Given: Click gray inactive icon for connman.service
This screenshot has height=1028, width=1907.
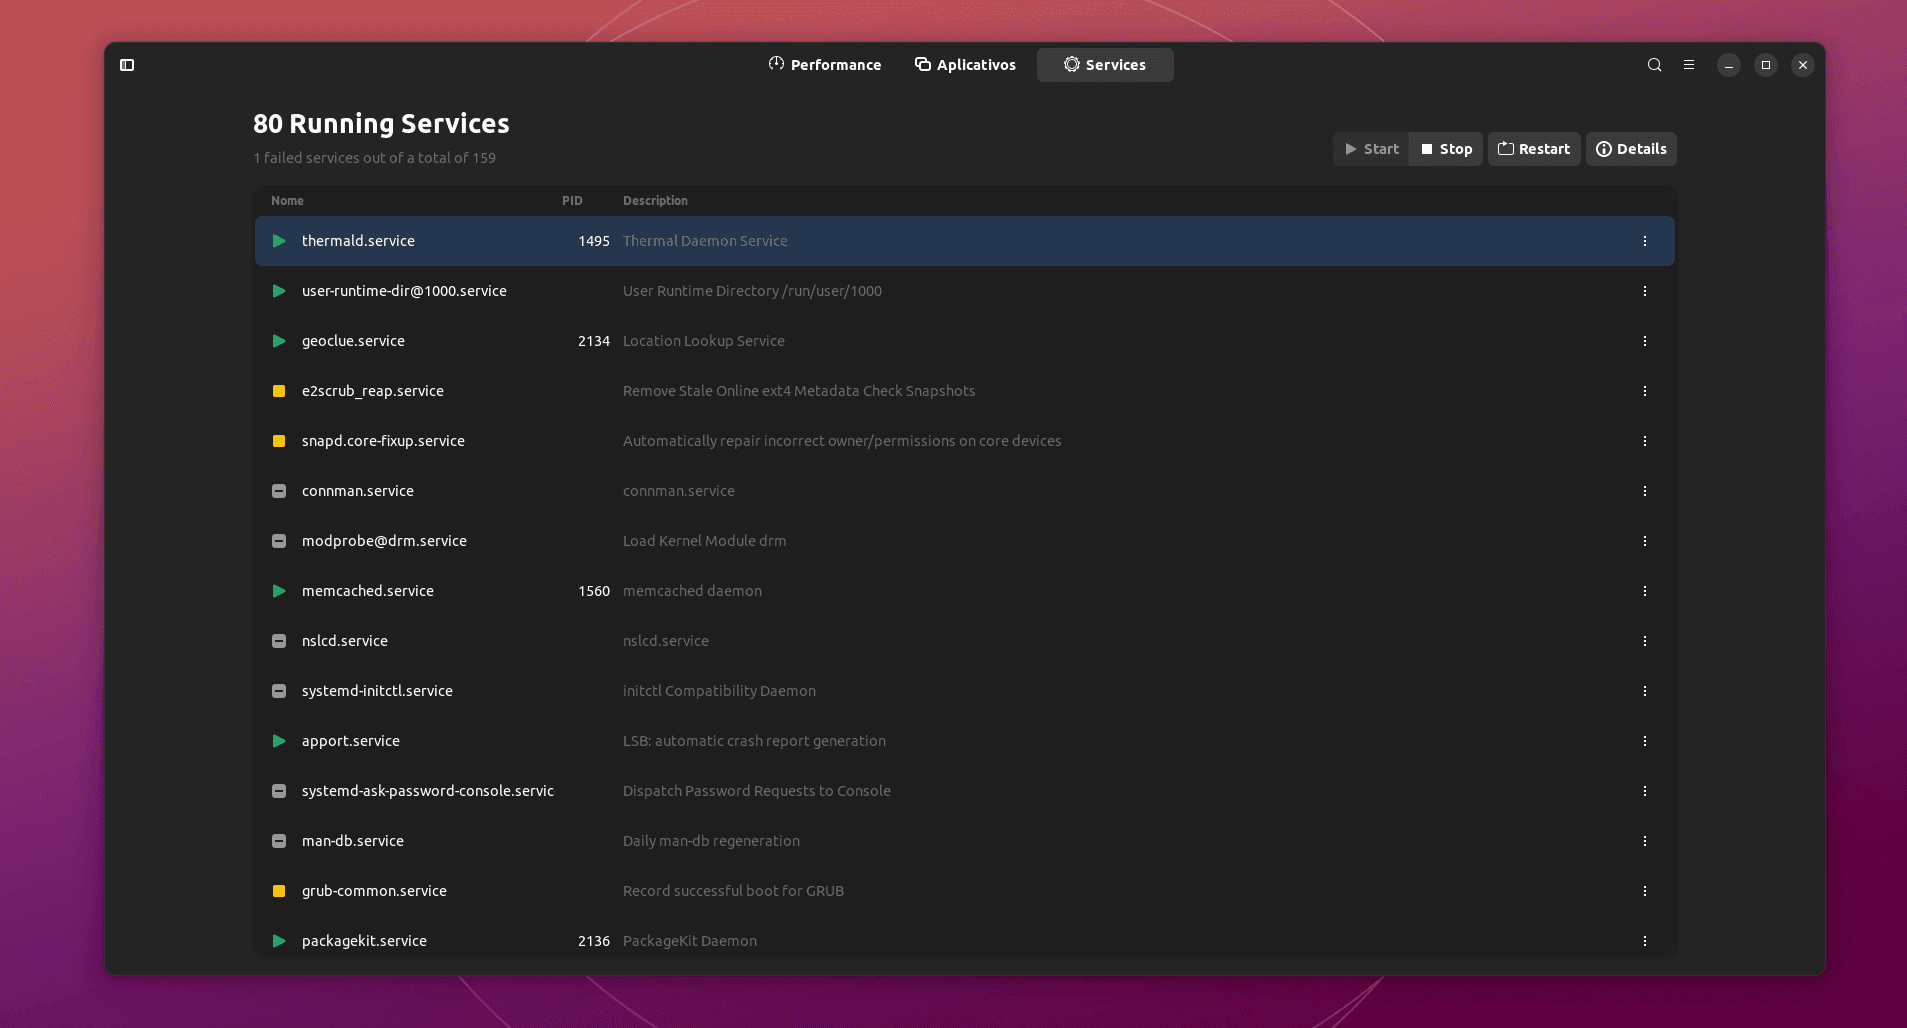Looking at the screenshot, I should click(279, 491).
